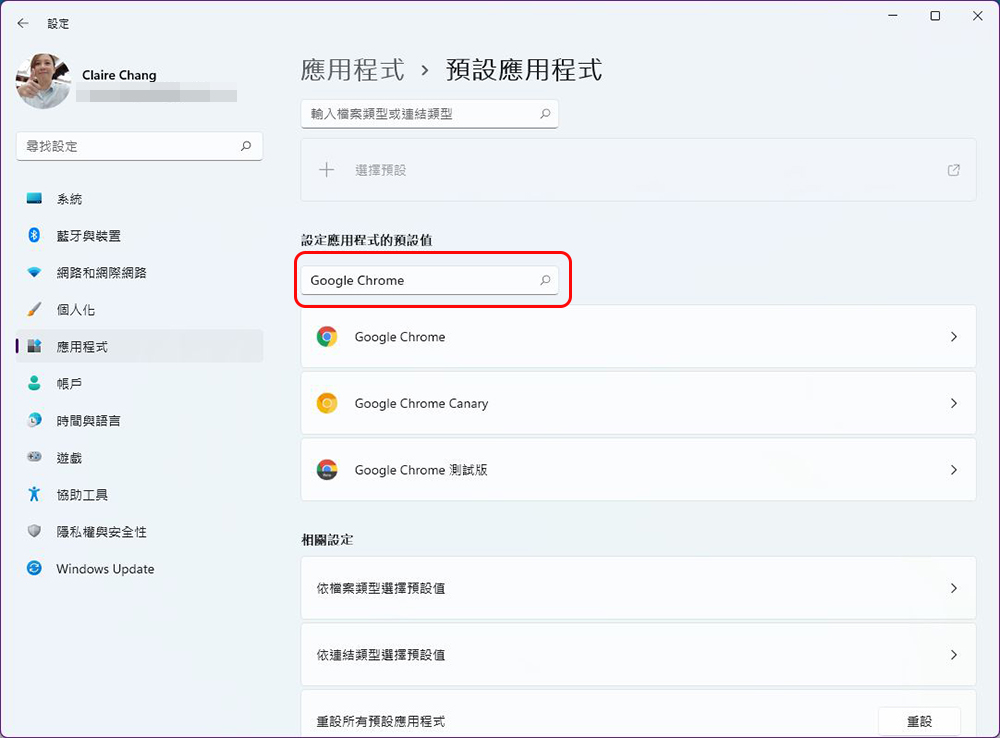Click the Google Chrome logo icon
The width and height of the screenshot is (1000, 738).
327,336
